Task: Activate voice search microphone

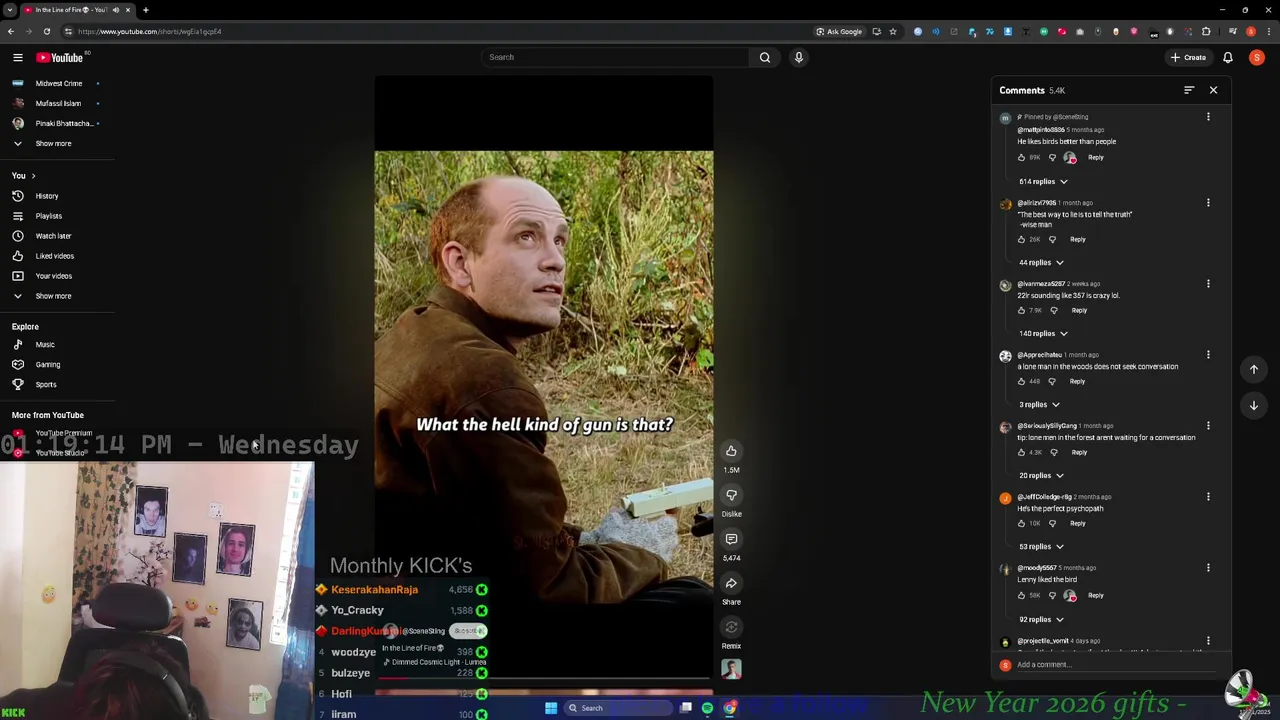Action: pyautogui.click(x=798, y=57)
